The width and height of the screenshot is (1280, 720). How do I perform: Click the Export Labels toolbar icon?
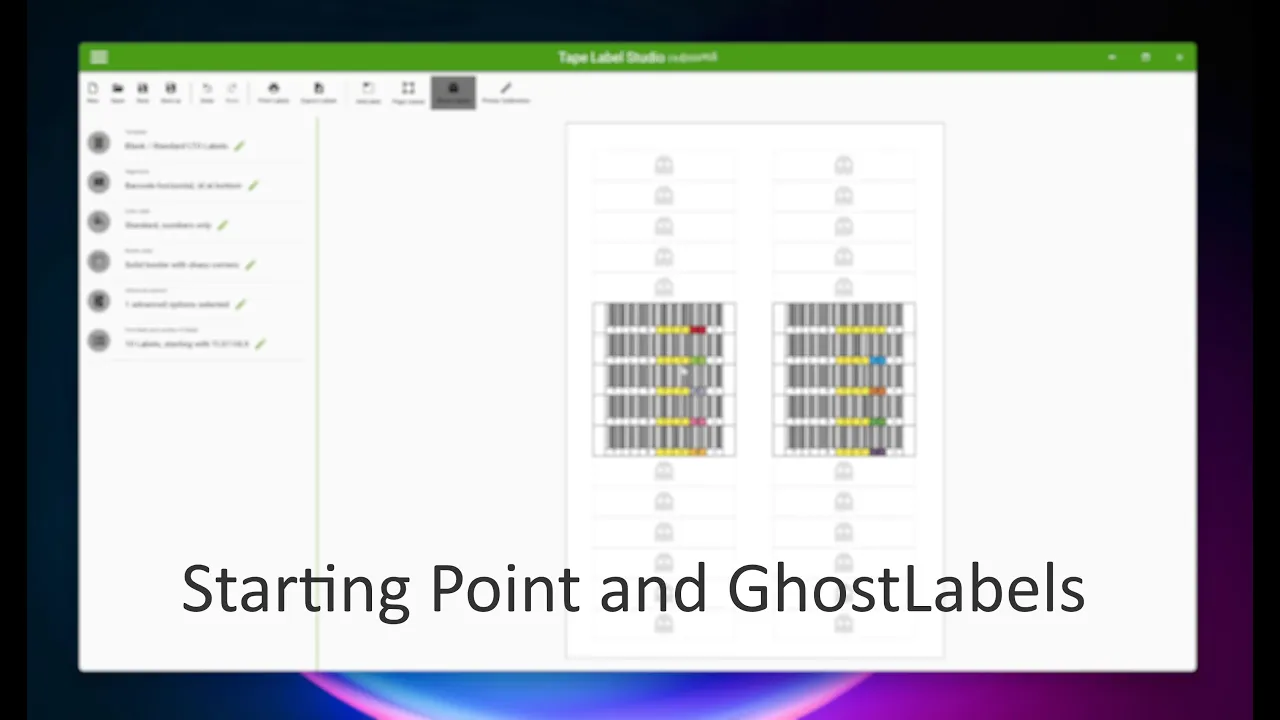319,92
